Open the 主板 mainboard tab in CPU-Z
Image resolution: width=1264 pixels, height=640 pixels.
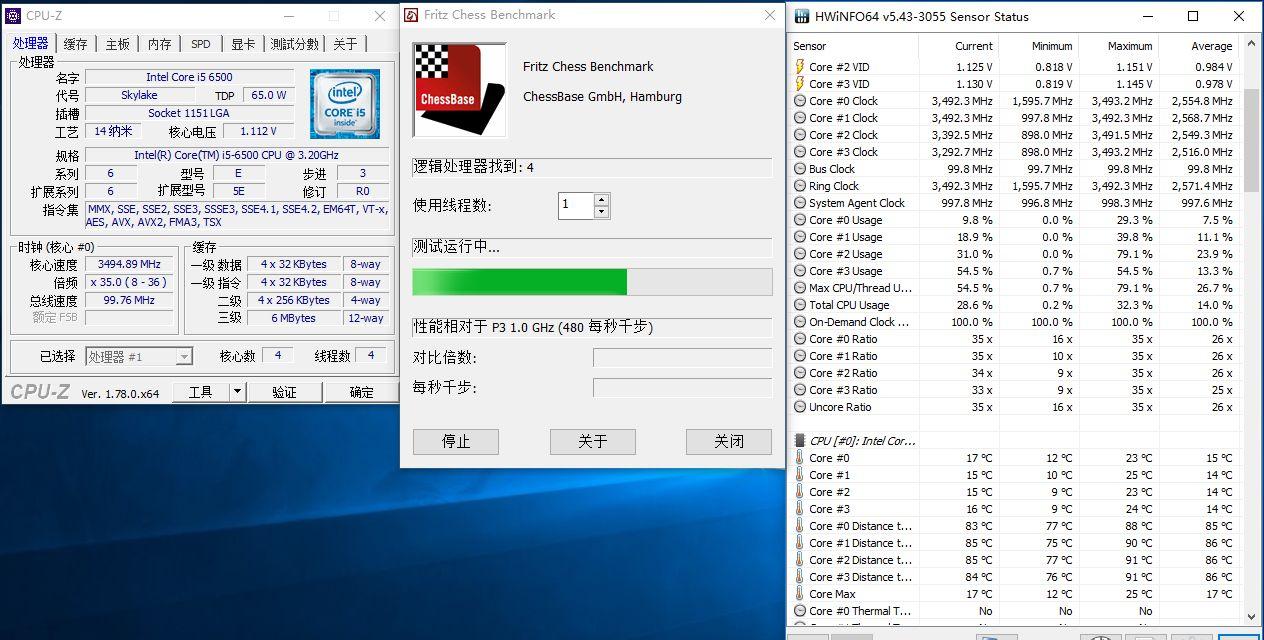click(116, 43)
